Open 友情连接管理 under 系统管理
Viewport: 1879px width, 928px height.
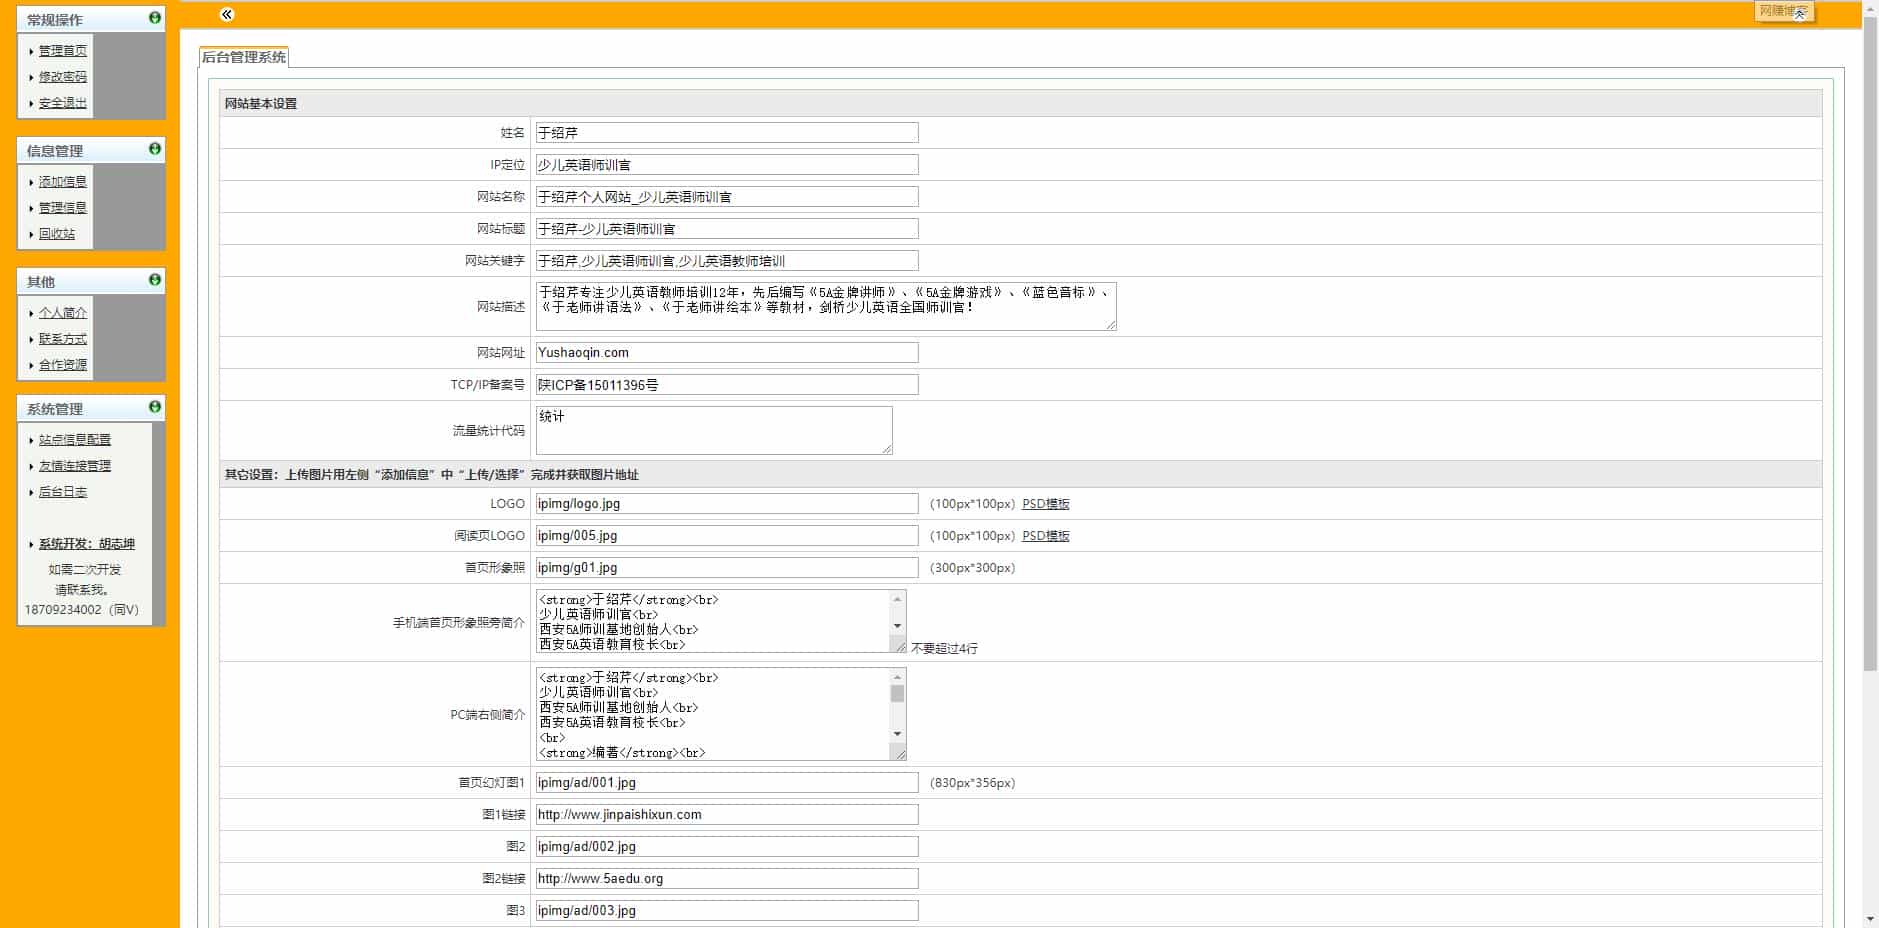pyautogui.click(x=74, y=466)
